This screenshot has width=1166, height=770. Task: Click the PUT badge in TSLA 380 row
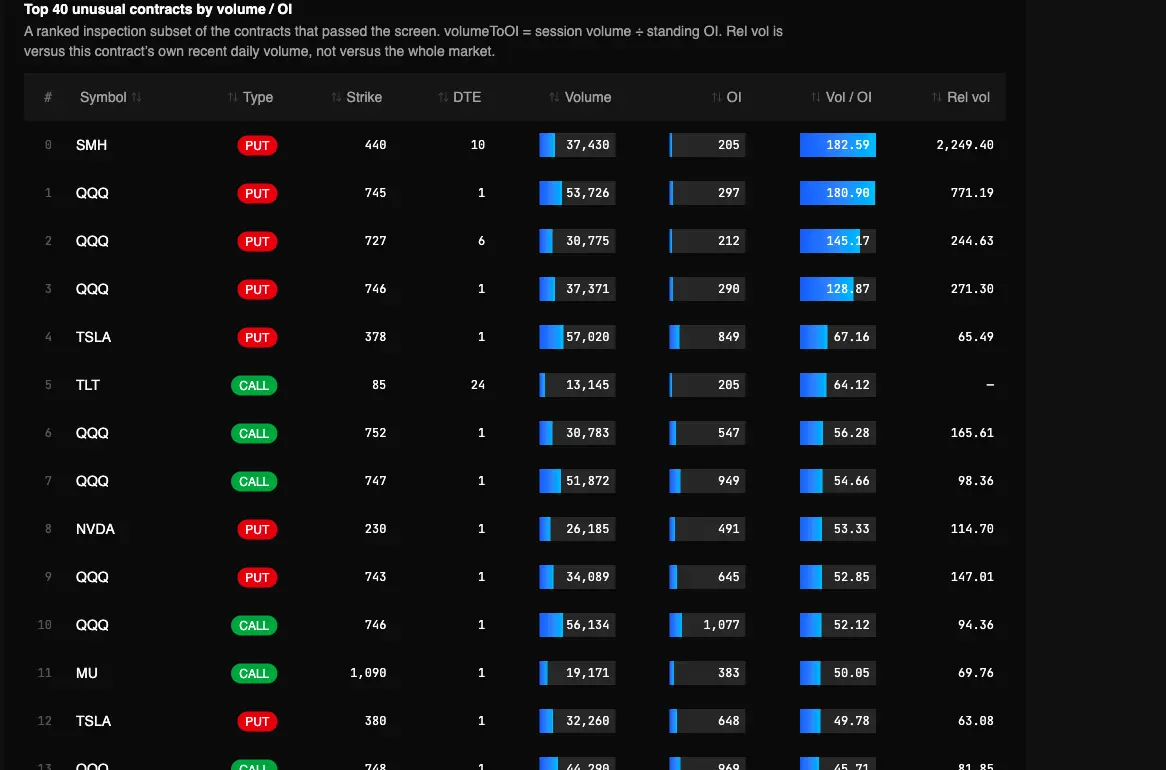257,721
